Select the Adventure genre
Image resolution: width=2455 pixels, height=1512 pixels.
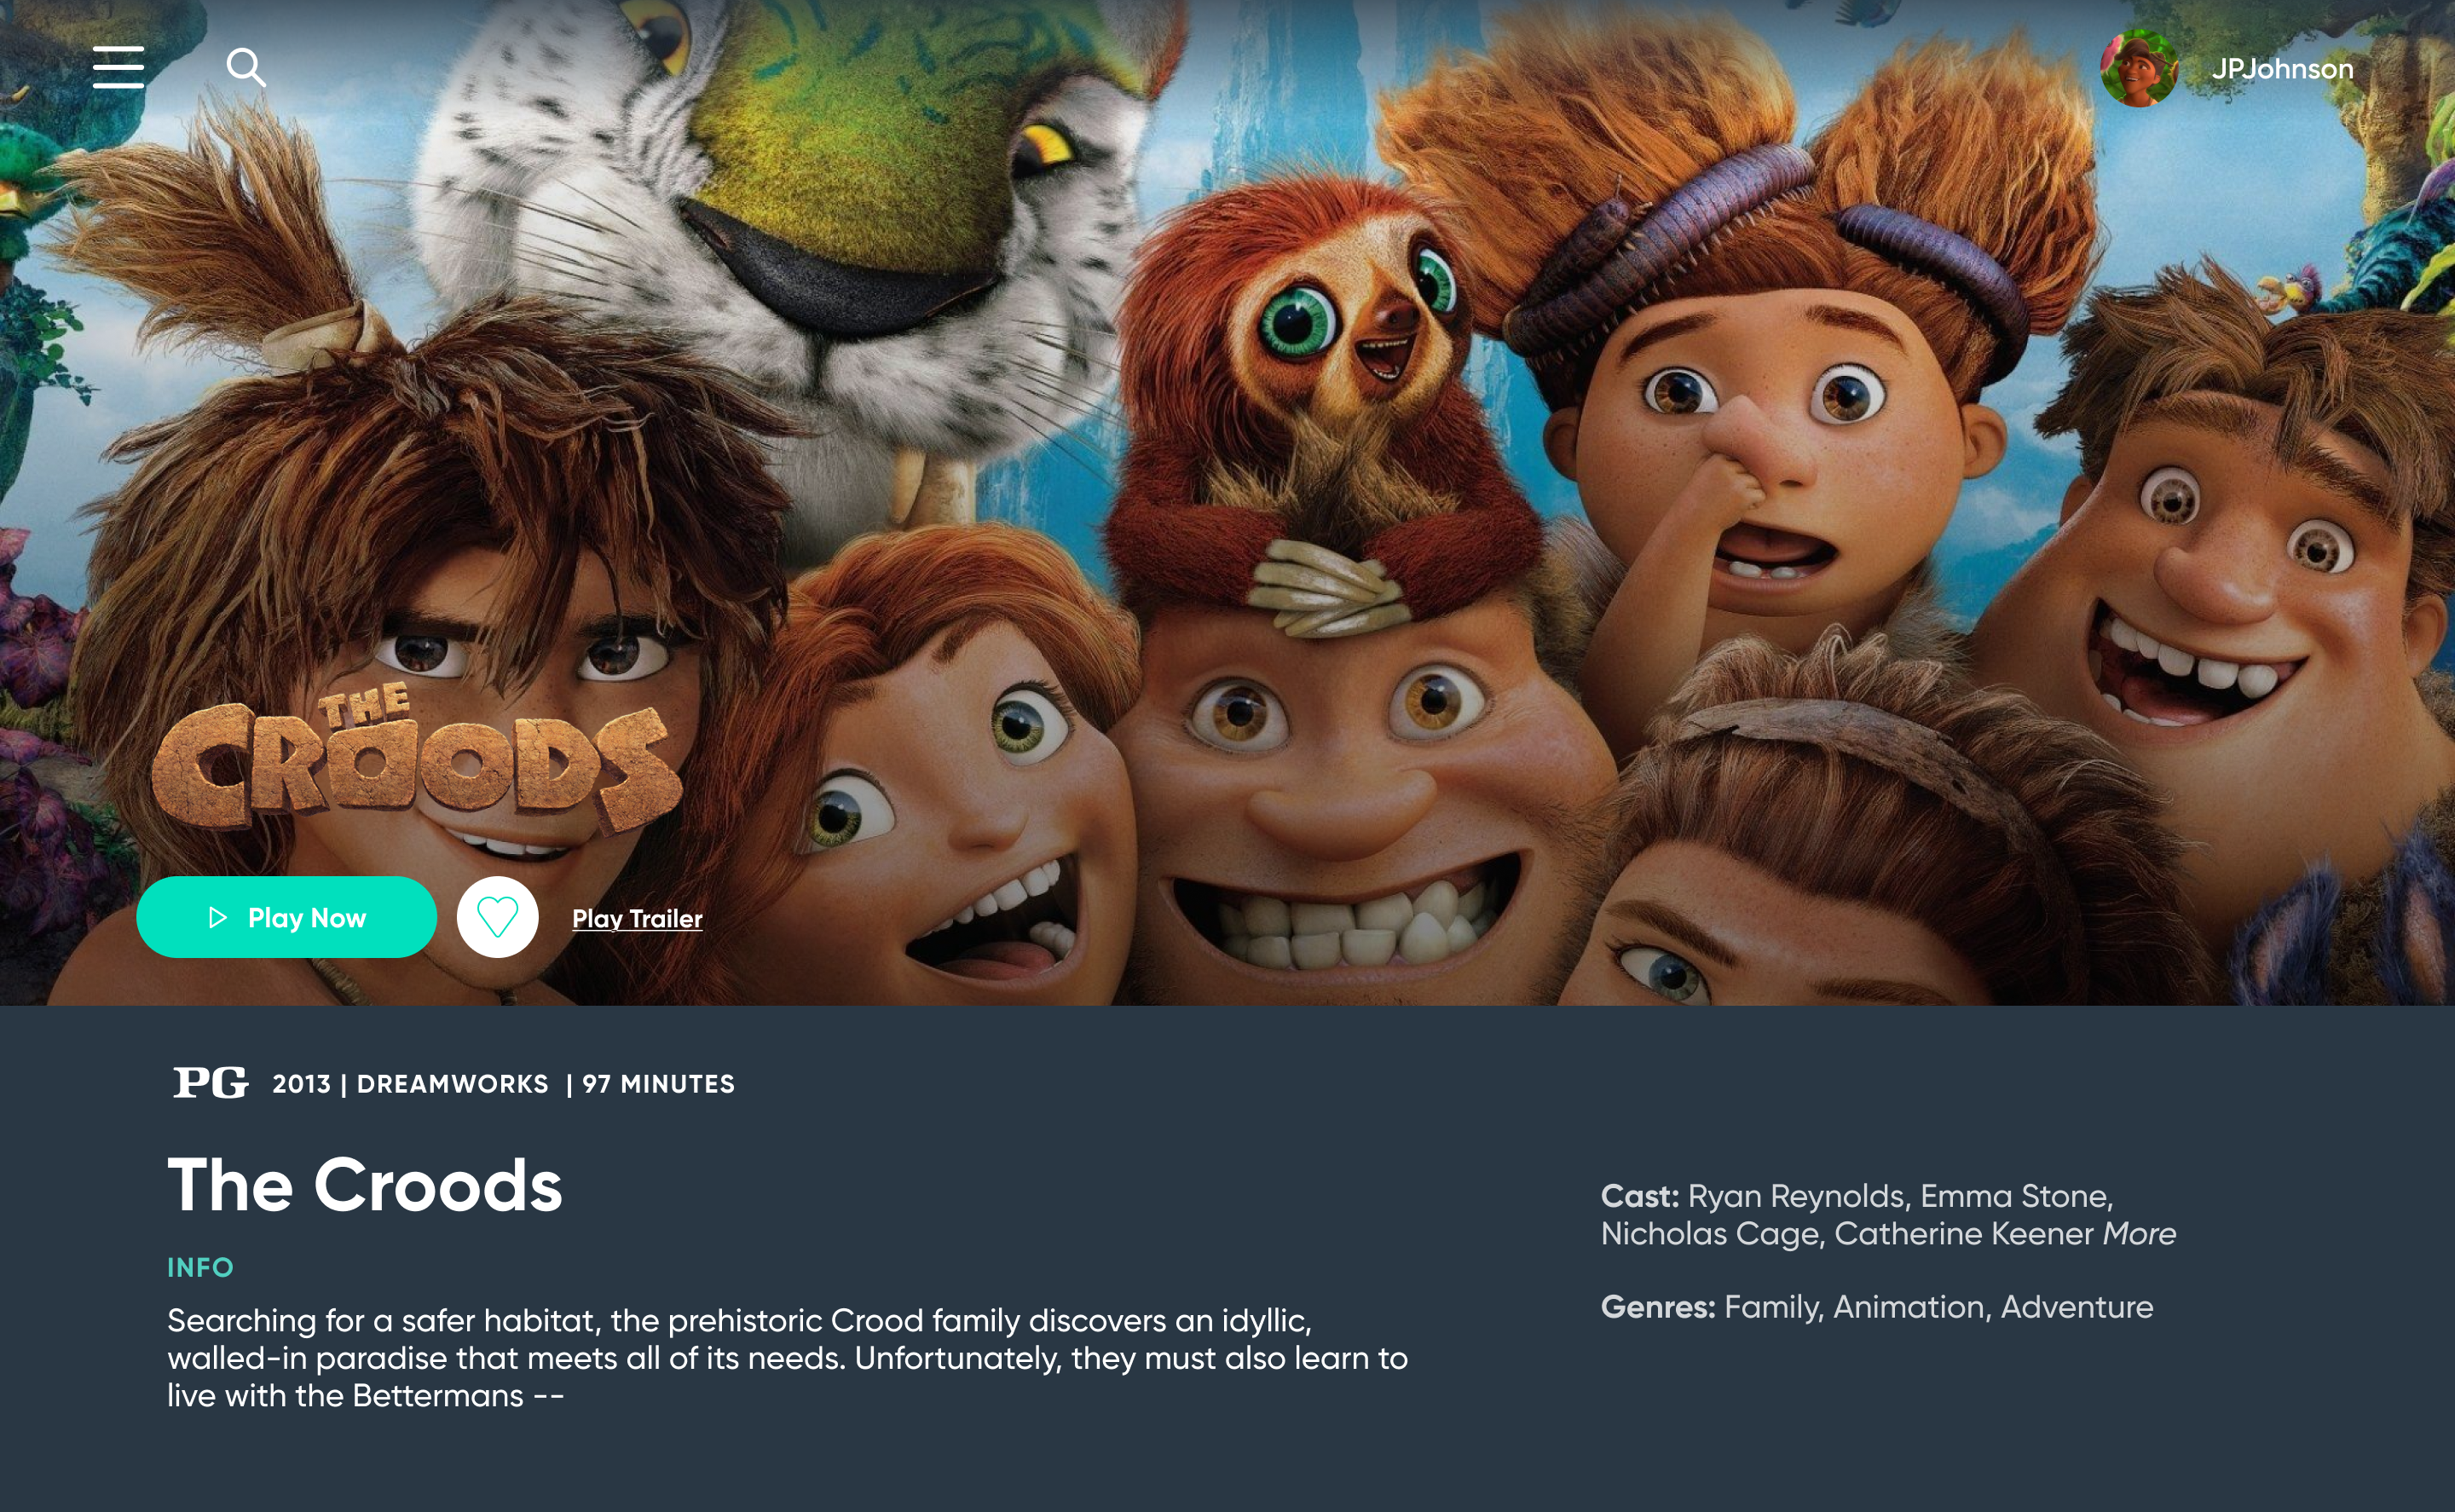tap(2077, 1307)
